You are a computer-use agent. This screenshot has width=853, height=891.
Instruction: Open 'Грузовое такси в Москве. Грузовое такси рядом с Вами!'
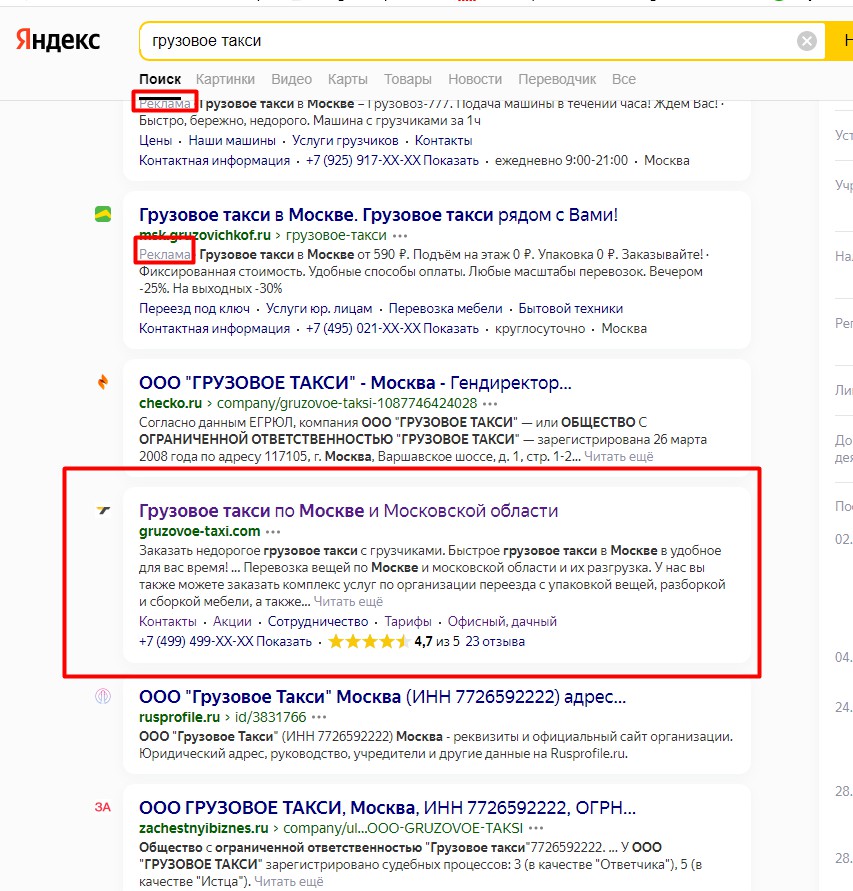click(378, 215)
